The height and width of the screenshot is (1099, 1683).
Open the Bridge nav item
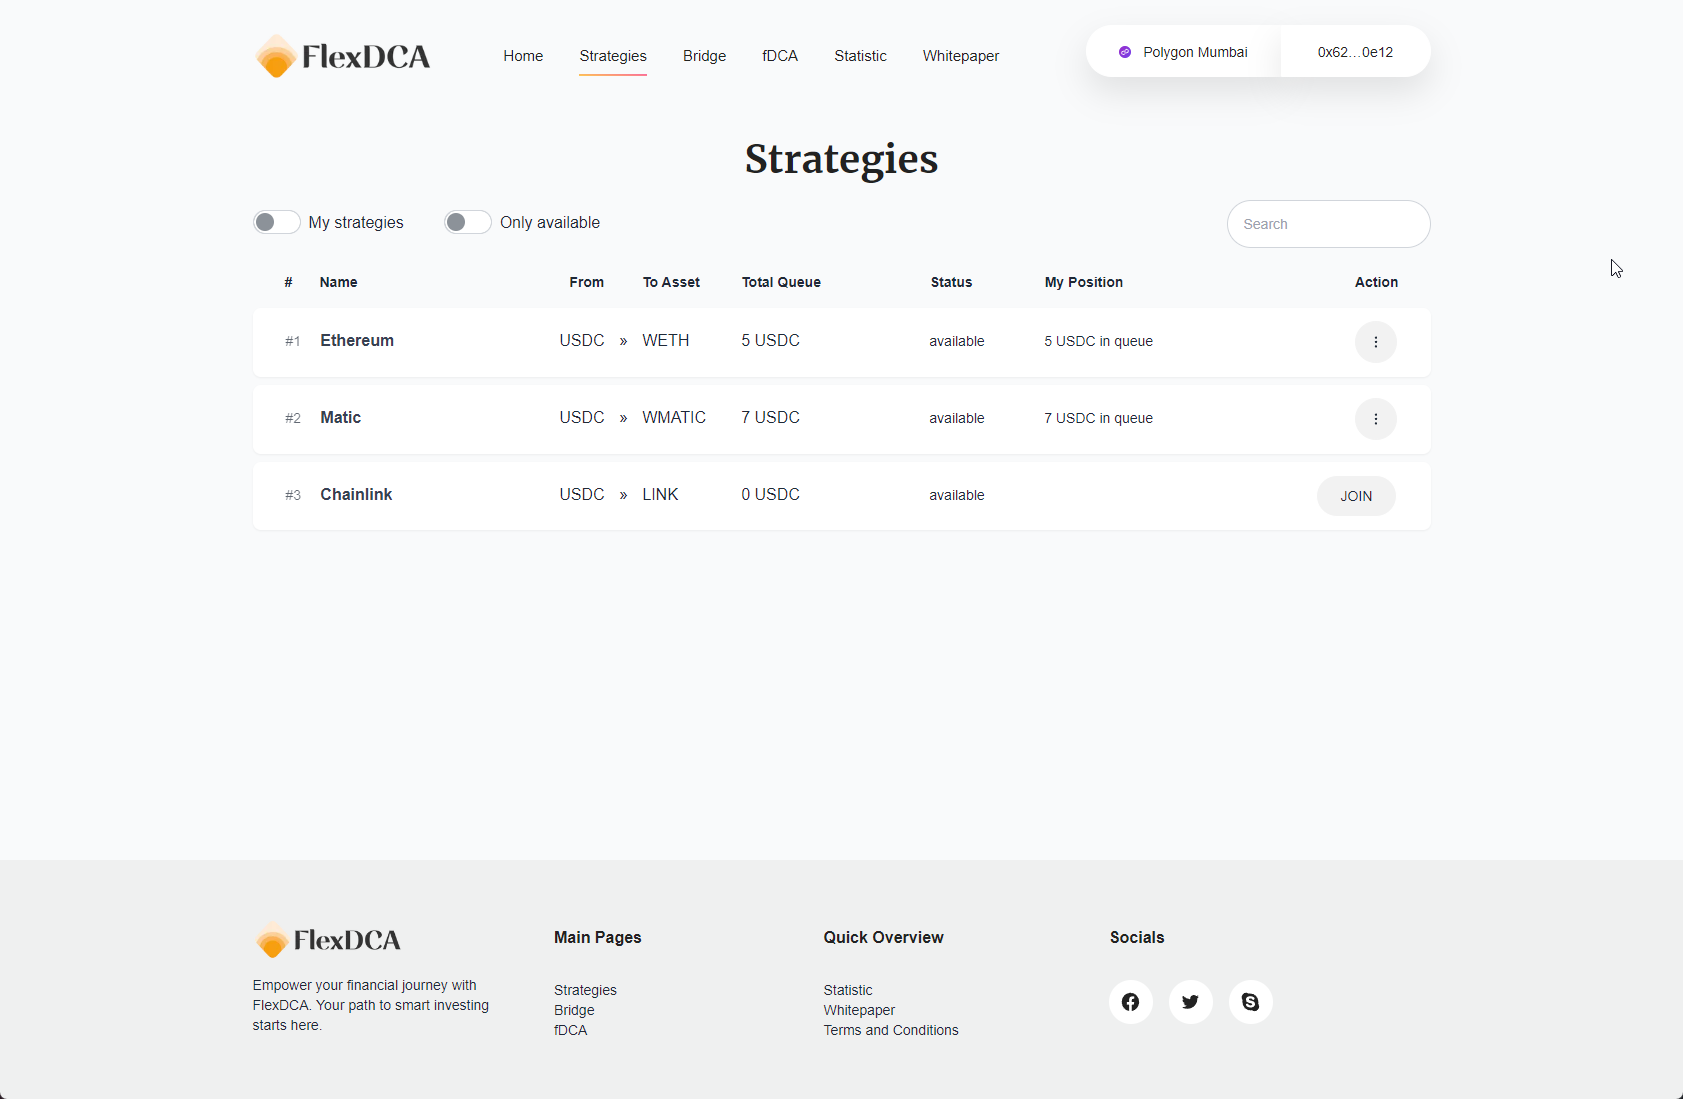[704, 56]
